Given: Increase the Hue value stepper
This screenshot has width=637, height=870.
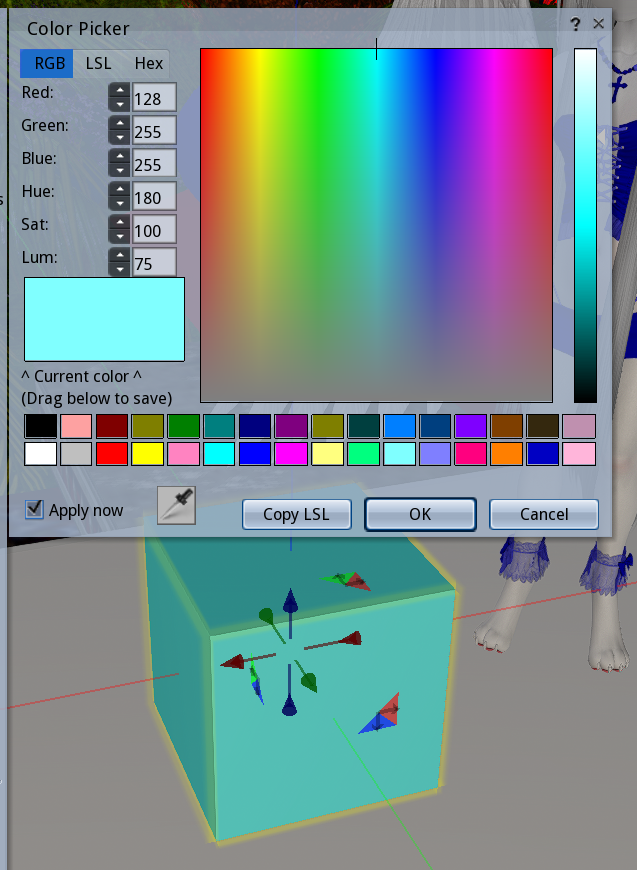Looking at the screenshot, I should click(x=119, y=189).
